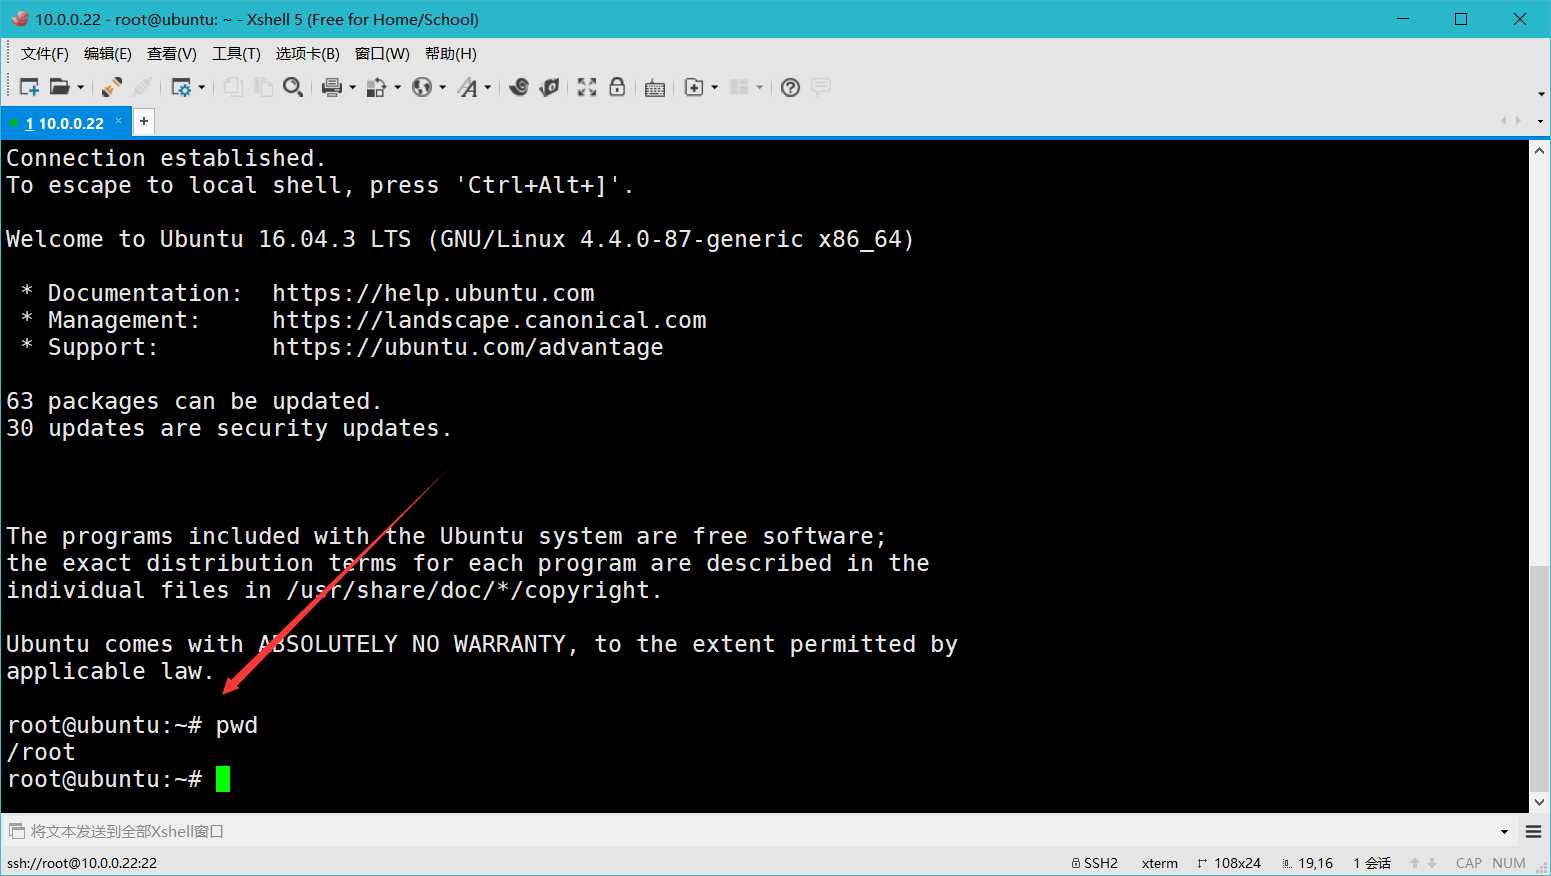This screenshot has width=1551, height=876.
Task: Click the green terminal cursor block
Action: pyautogui.click(x=223, y=779)
